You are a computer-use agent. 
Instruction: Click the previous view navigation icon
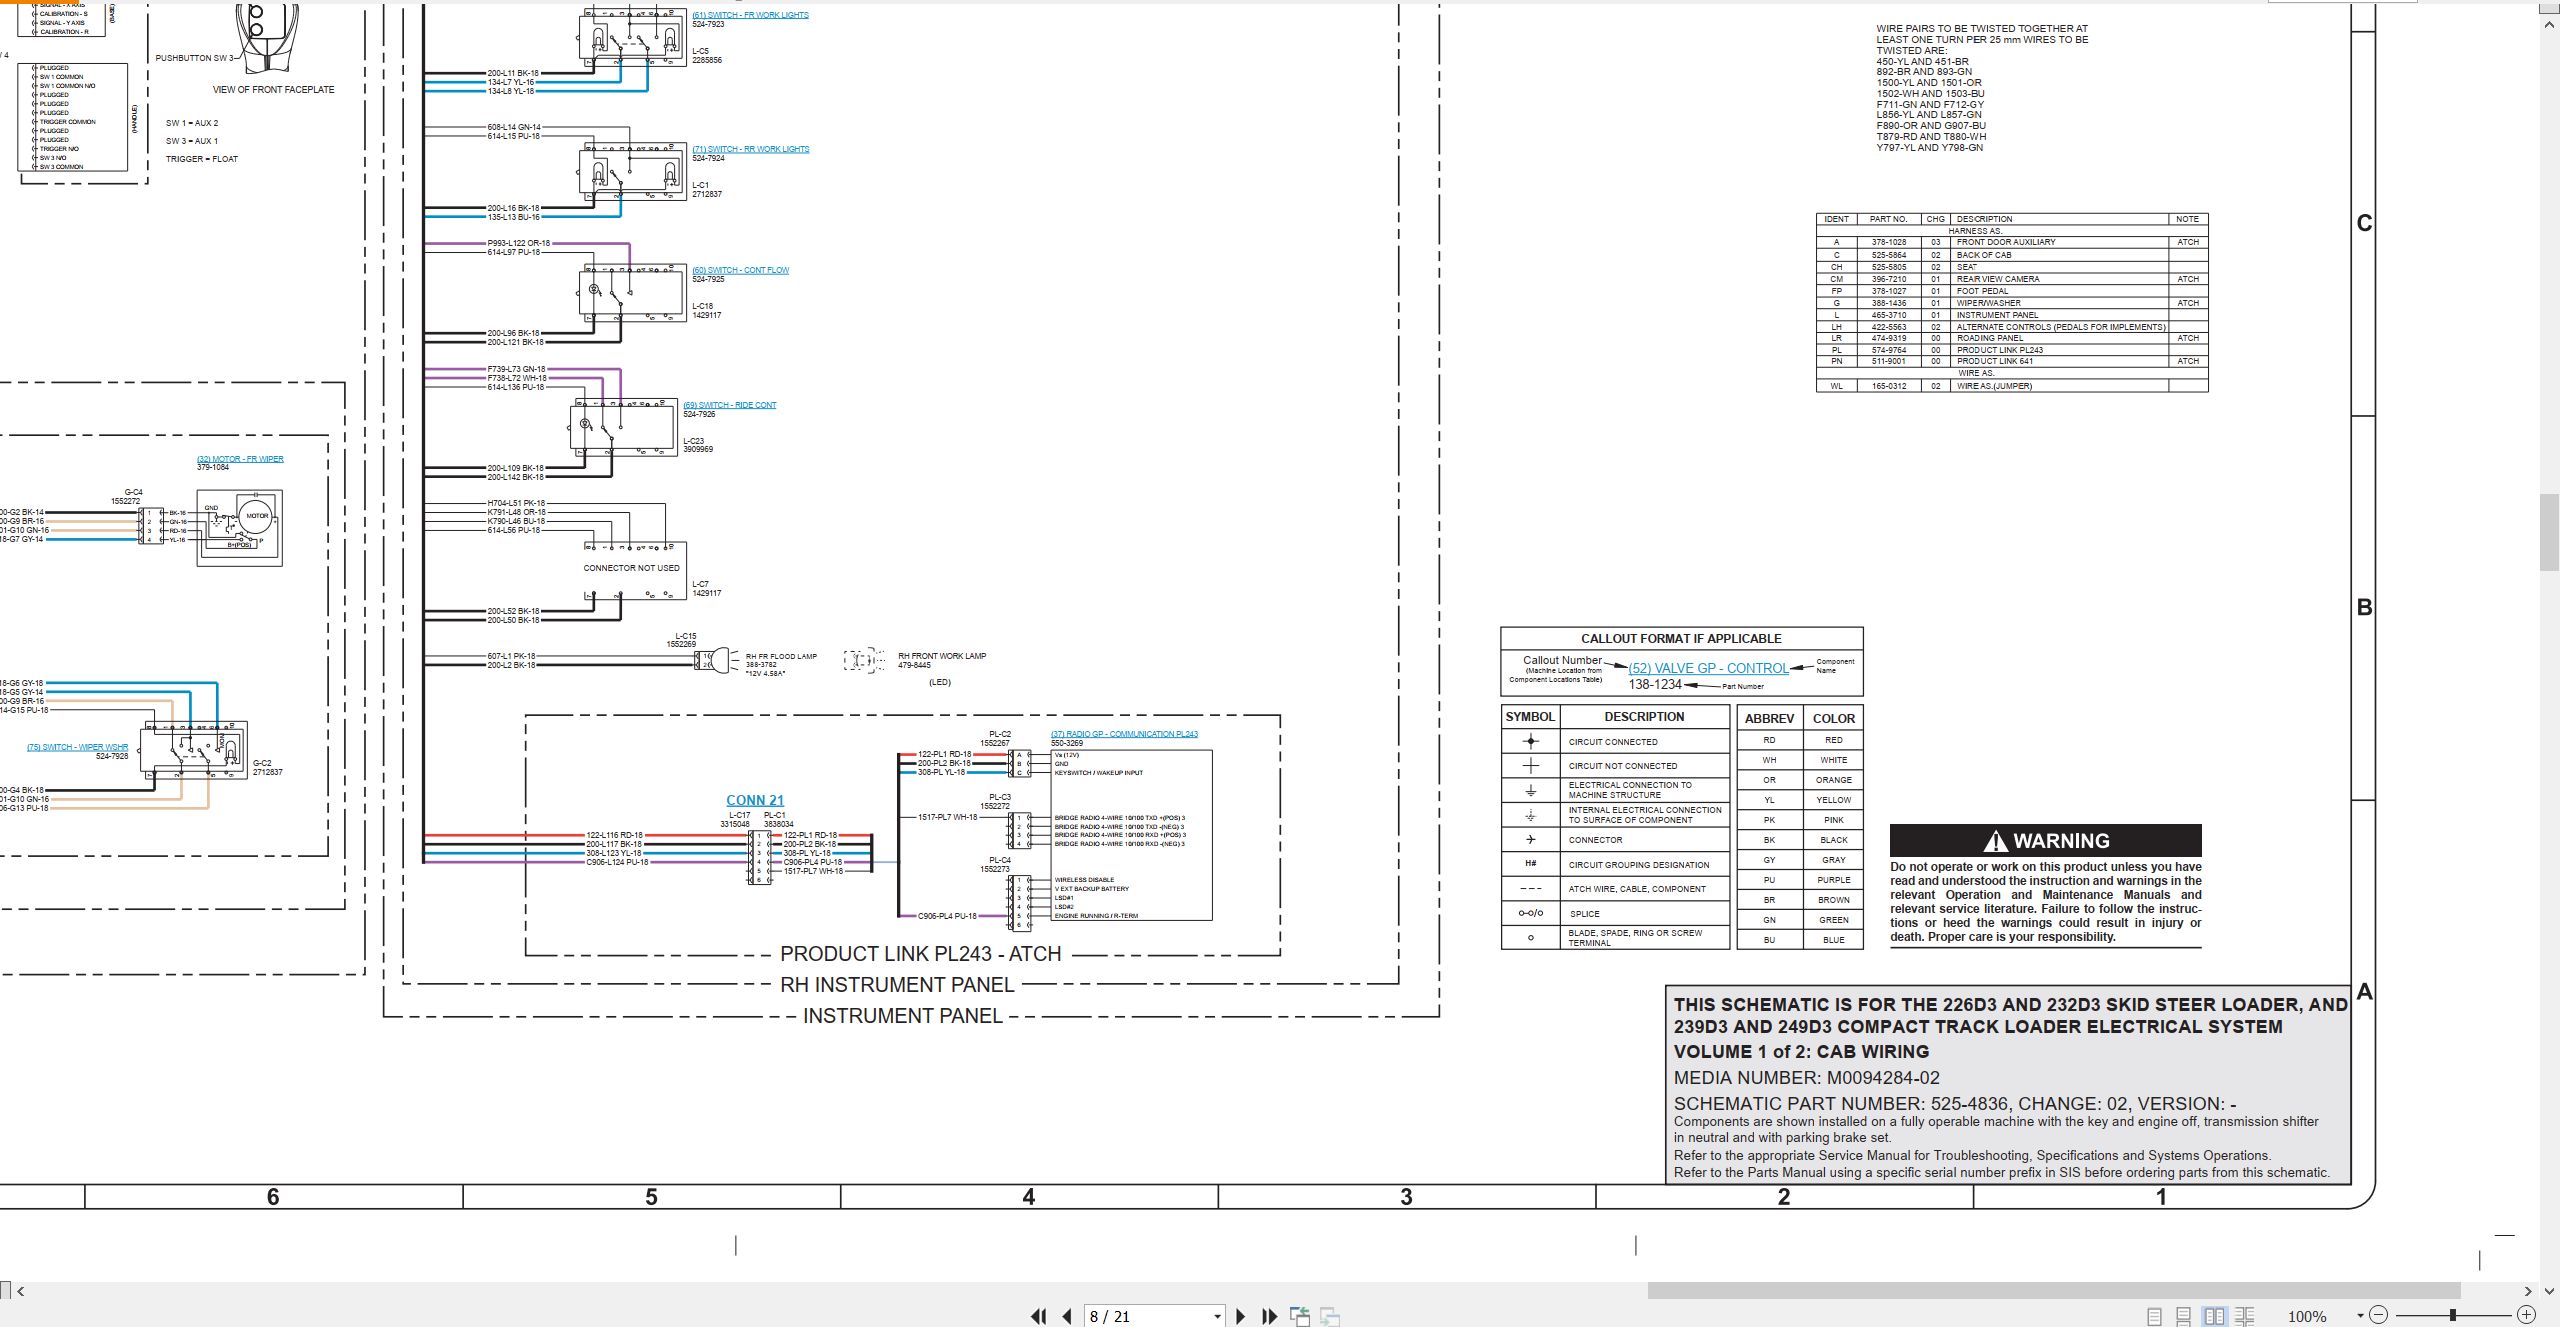point(1300,1316)
